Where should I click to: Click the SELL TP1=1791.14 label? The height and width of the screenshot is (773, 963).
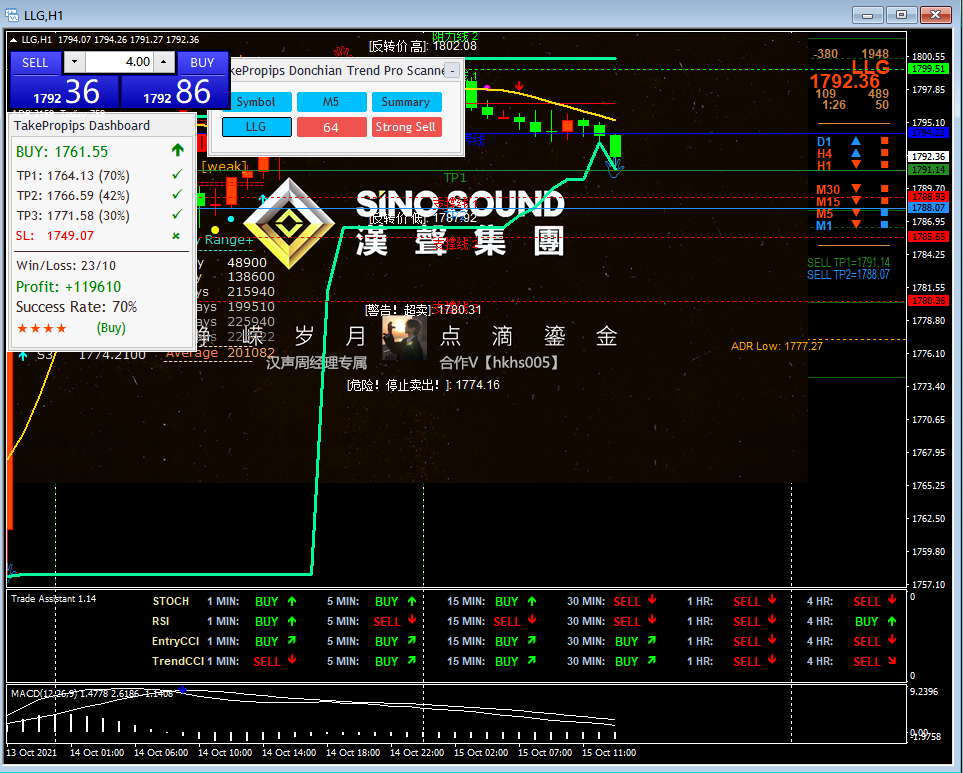pos(848,263)
